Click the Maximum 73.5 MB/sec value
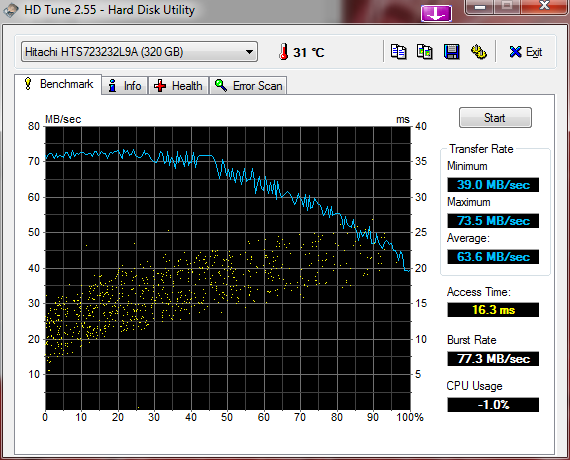Screen dimensions: 570x460 point(493,221)
